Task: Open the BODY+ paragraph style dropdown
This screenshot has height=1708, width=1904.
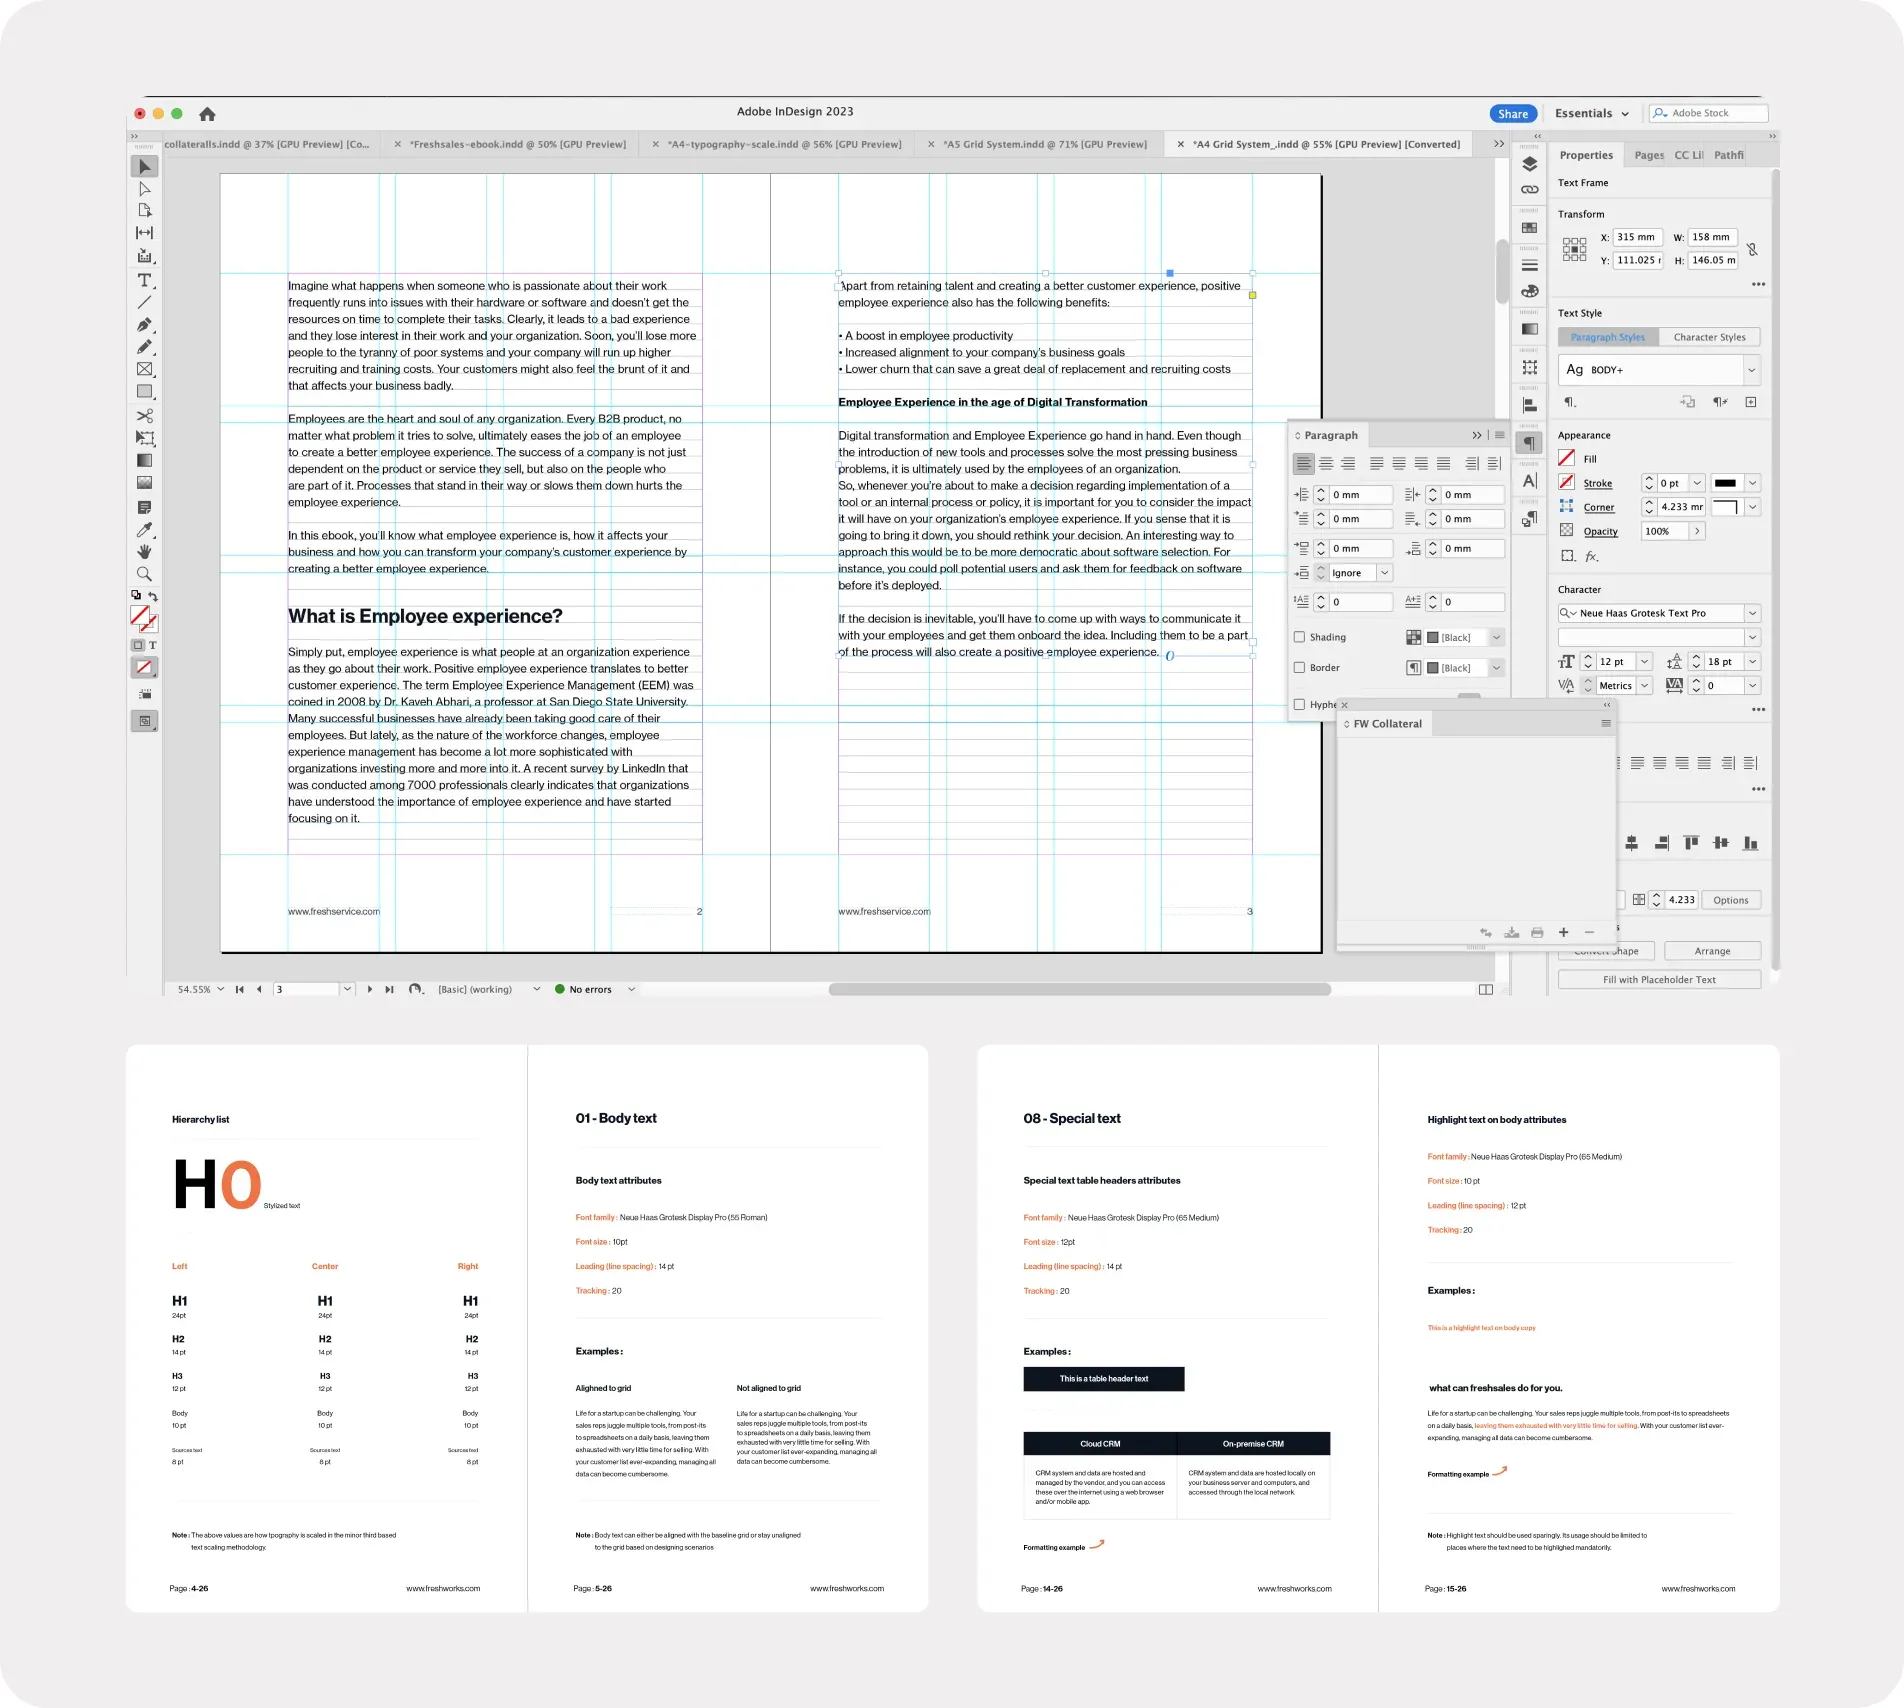Action: click(1751, 370)
